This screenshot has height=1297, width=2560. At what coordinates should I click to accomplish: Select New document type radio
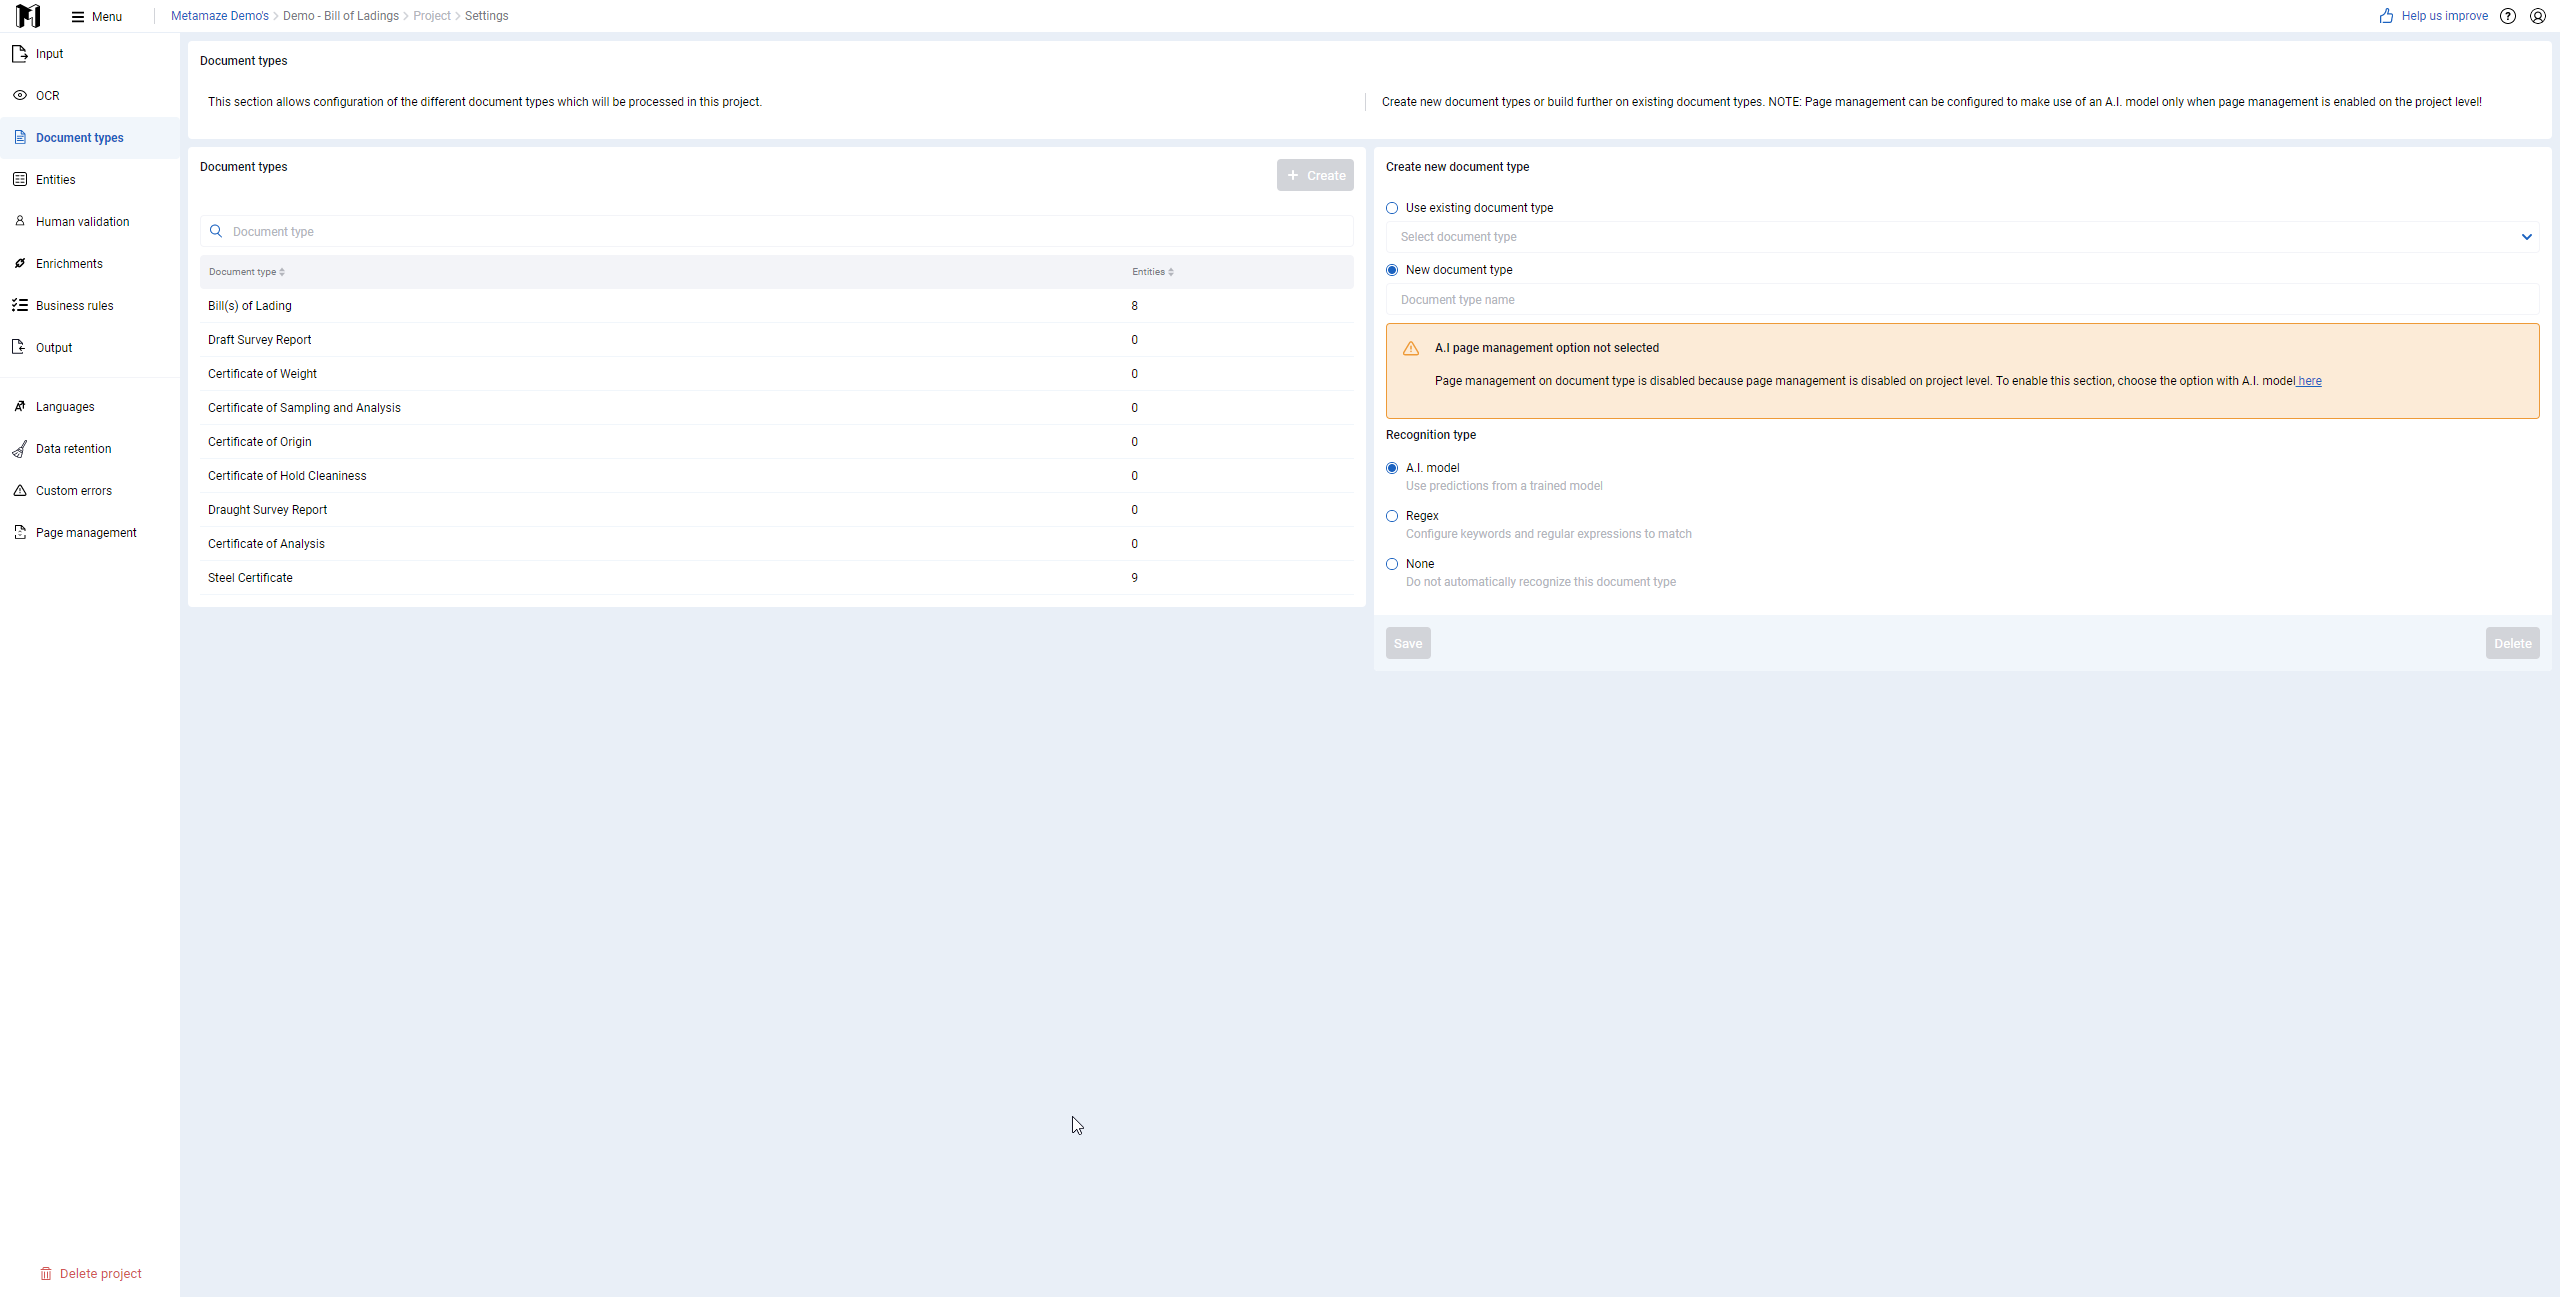1392,270
